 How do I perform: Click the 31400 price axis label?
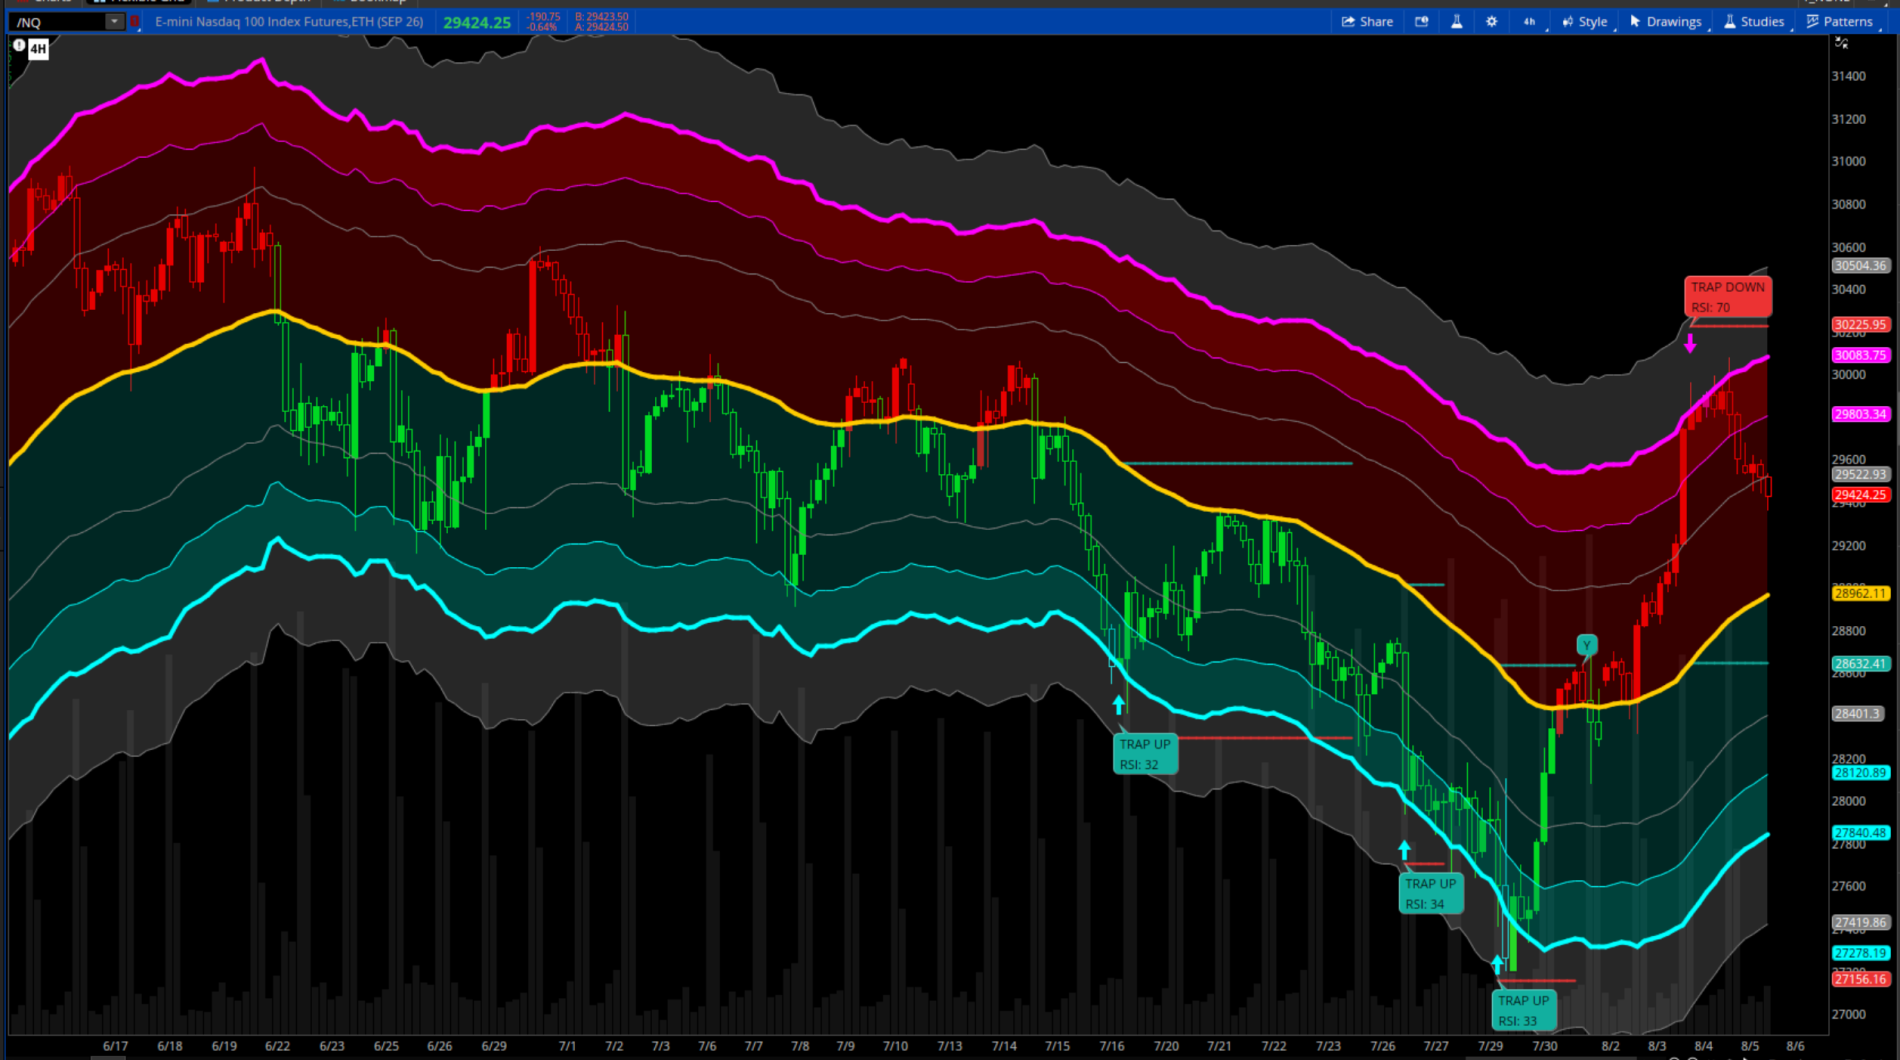point(1848,76)
